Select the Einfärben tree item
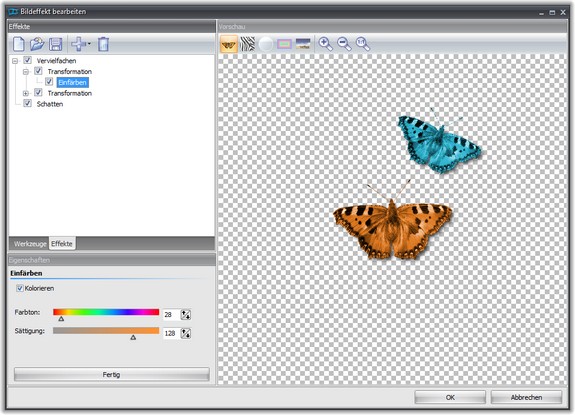 coord(73,82)
